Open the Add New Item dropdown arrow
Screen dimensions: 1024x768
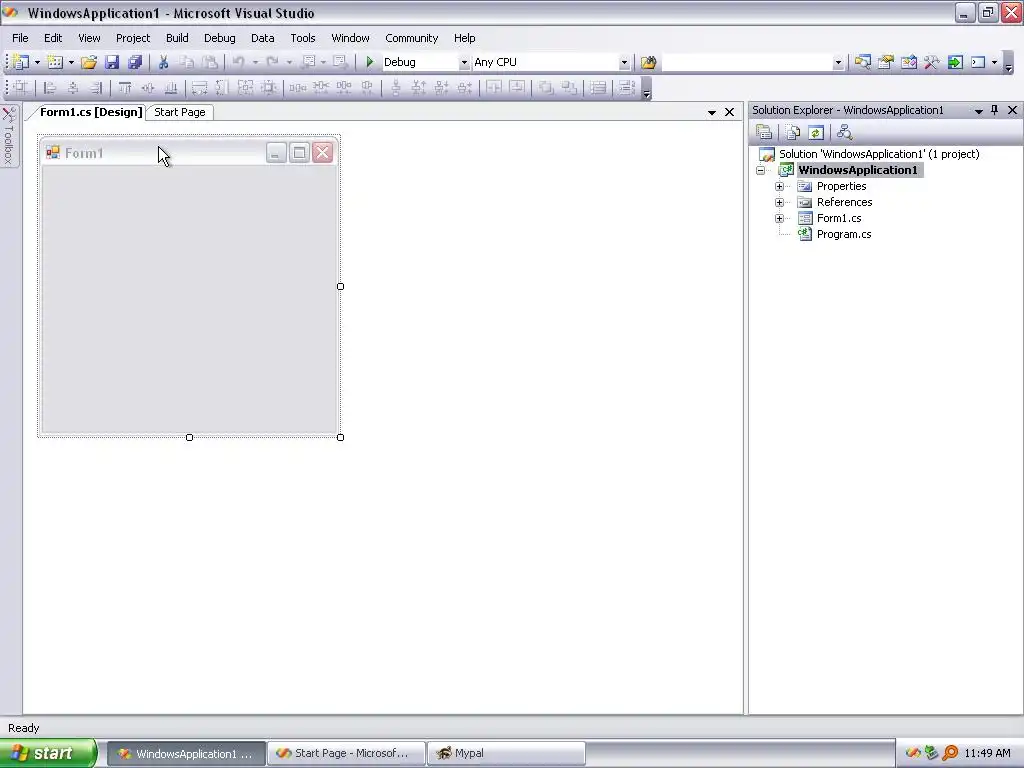click(71, 63)
